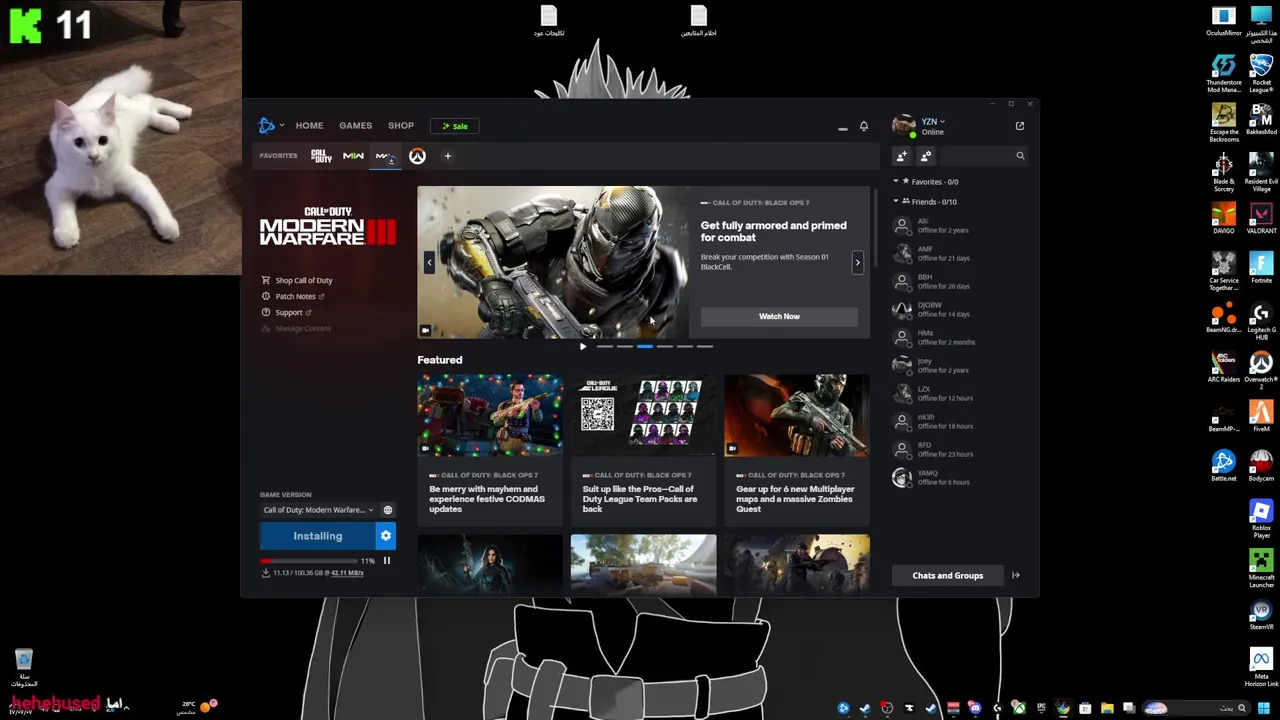Collapse the Friends - 0/10 group

[896, 202]
